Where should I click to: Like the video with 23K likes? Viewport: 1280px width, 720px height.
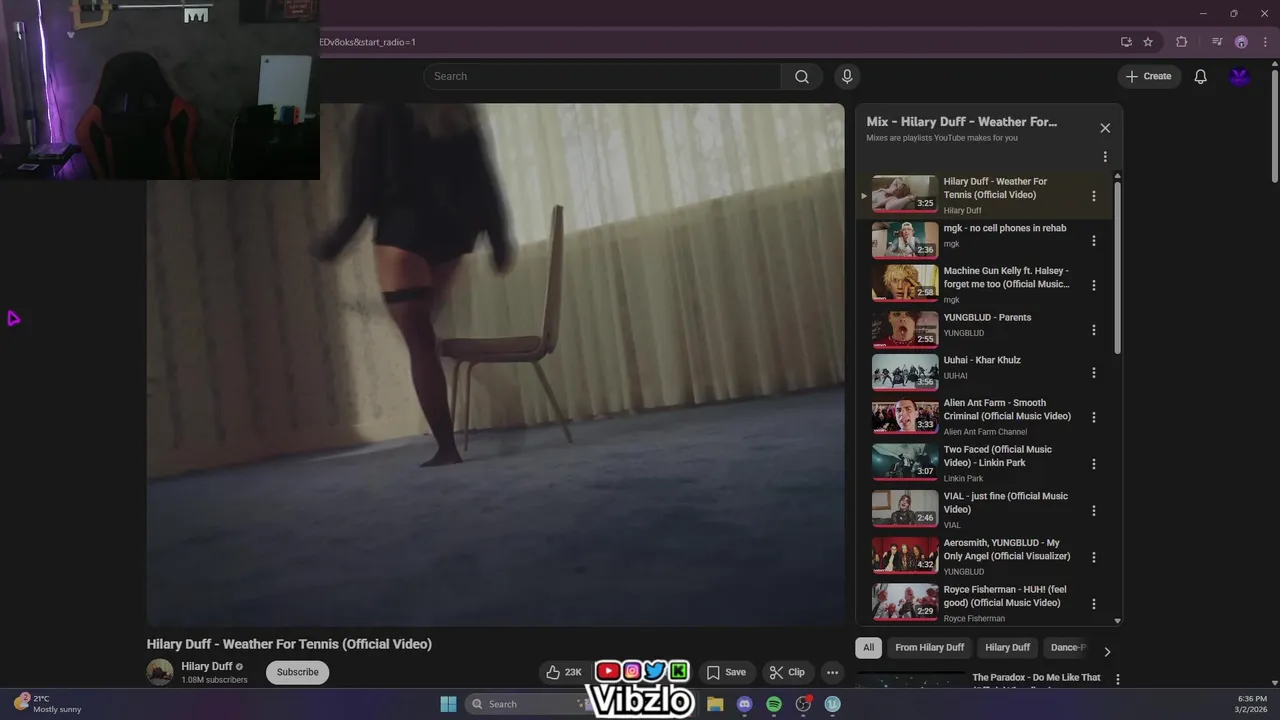[563, 673]
